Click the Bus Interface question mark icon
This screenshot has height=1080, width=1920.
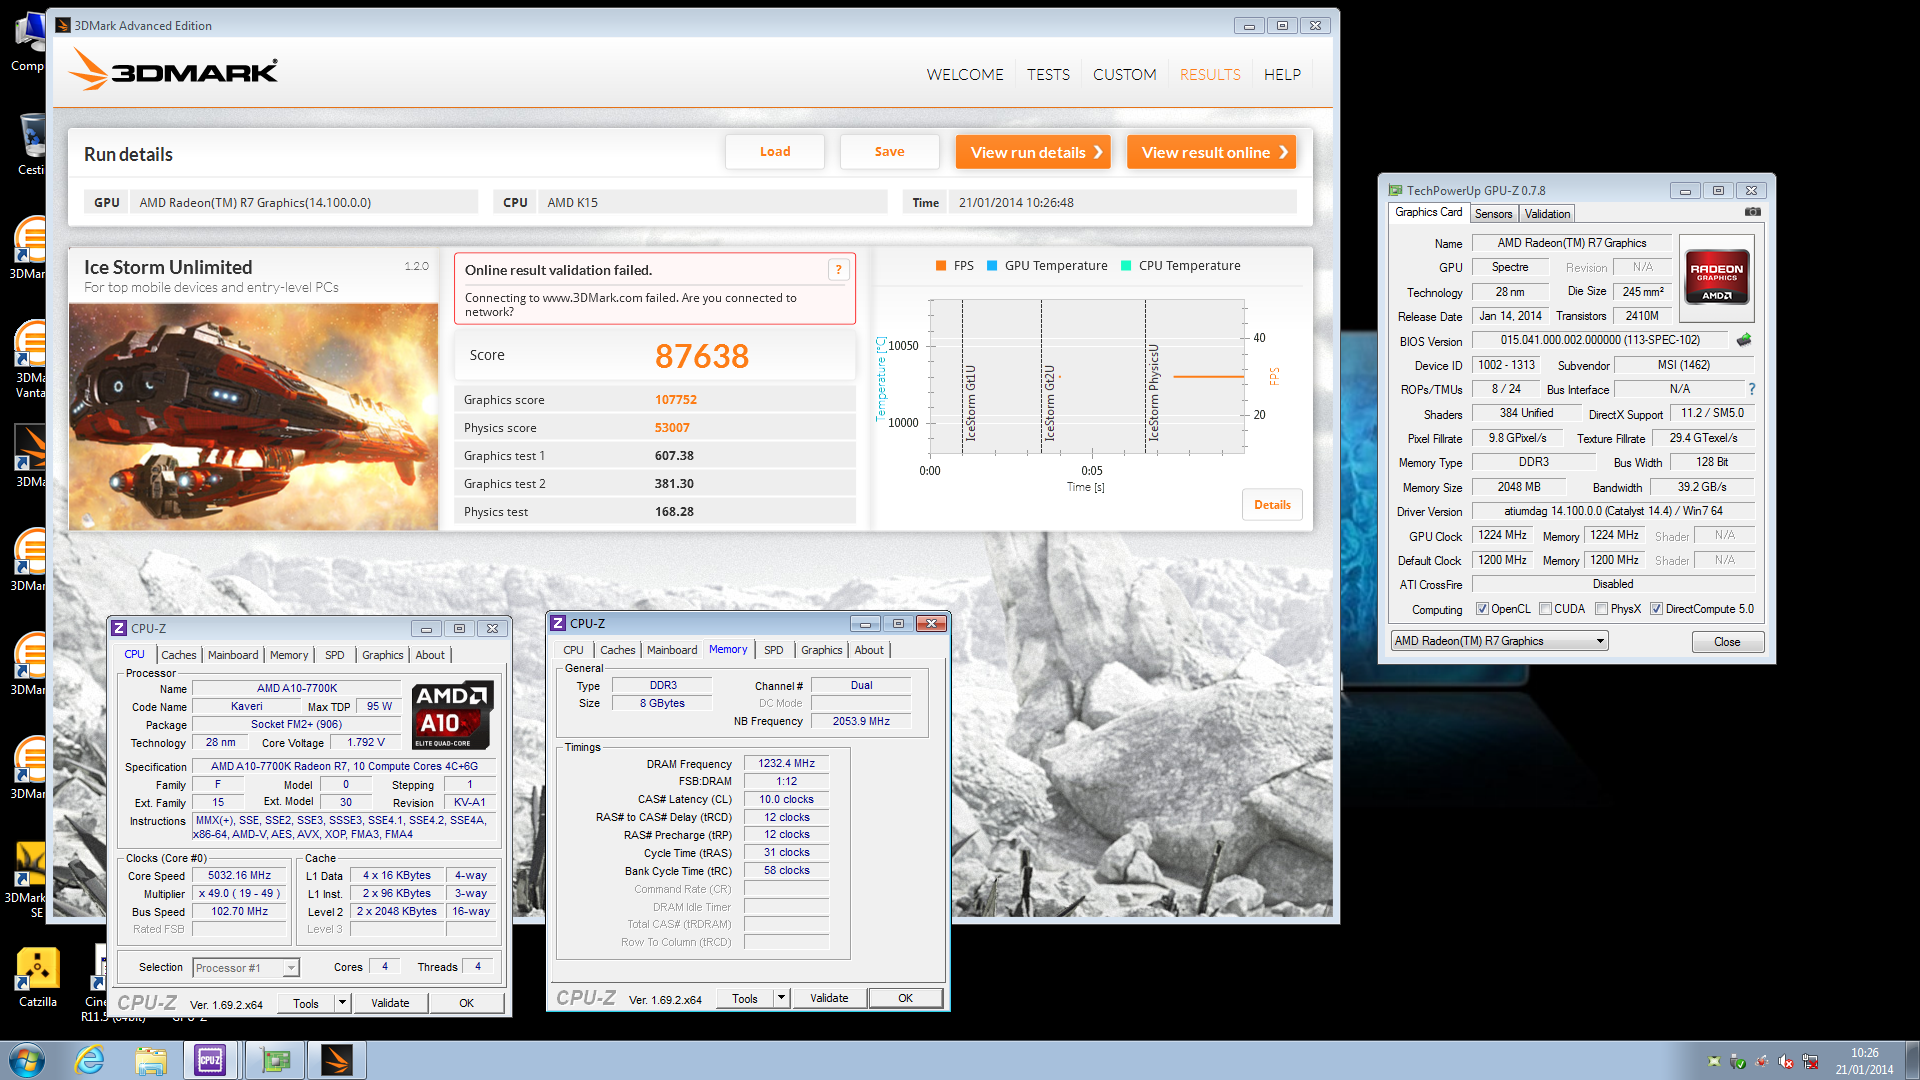[x=1751, y=389]
